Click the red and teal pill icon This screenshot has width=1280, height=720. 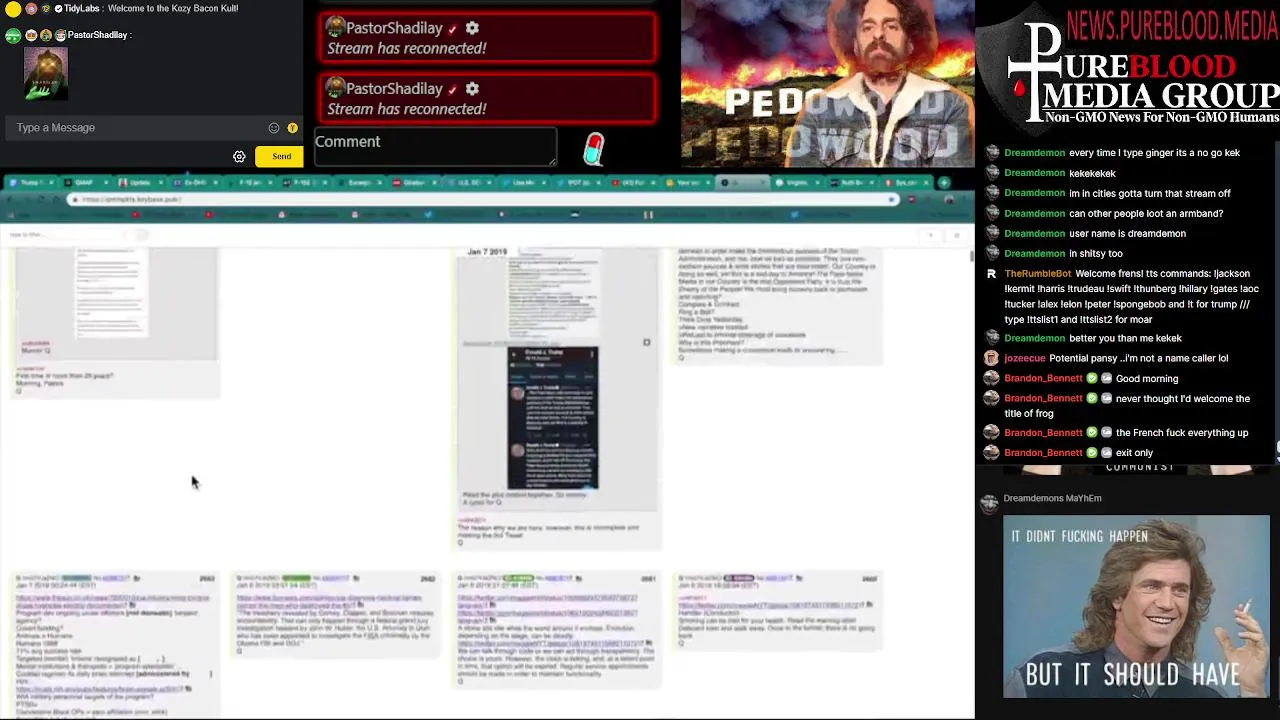(594, 150)
